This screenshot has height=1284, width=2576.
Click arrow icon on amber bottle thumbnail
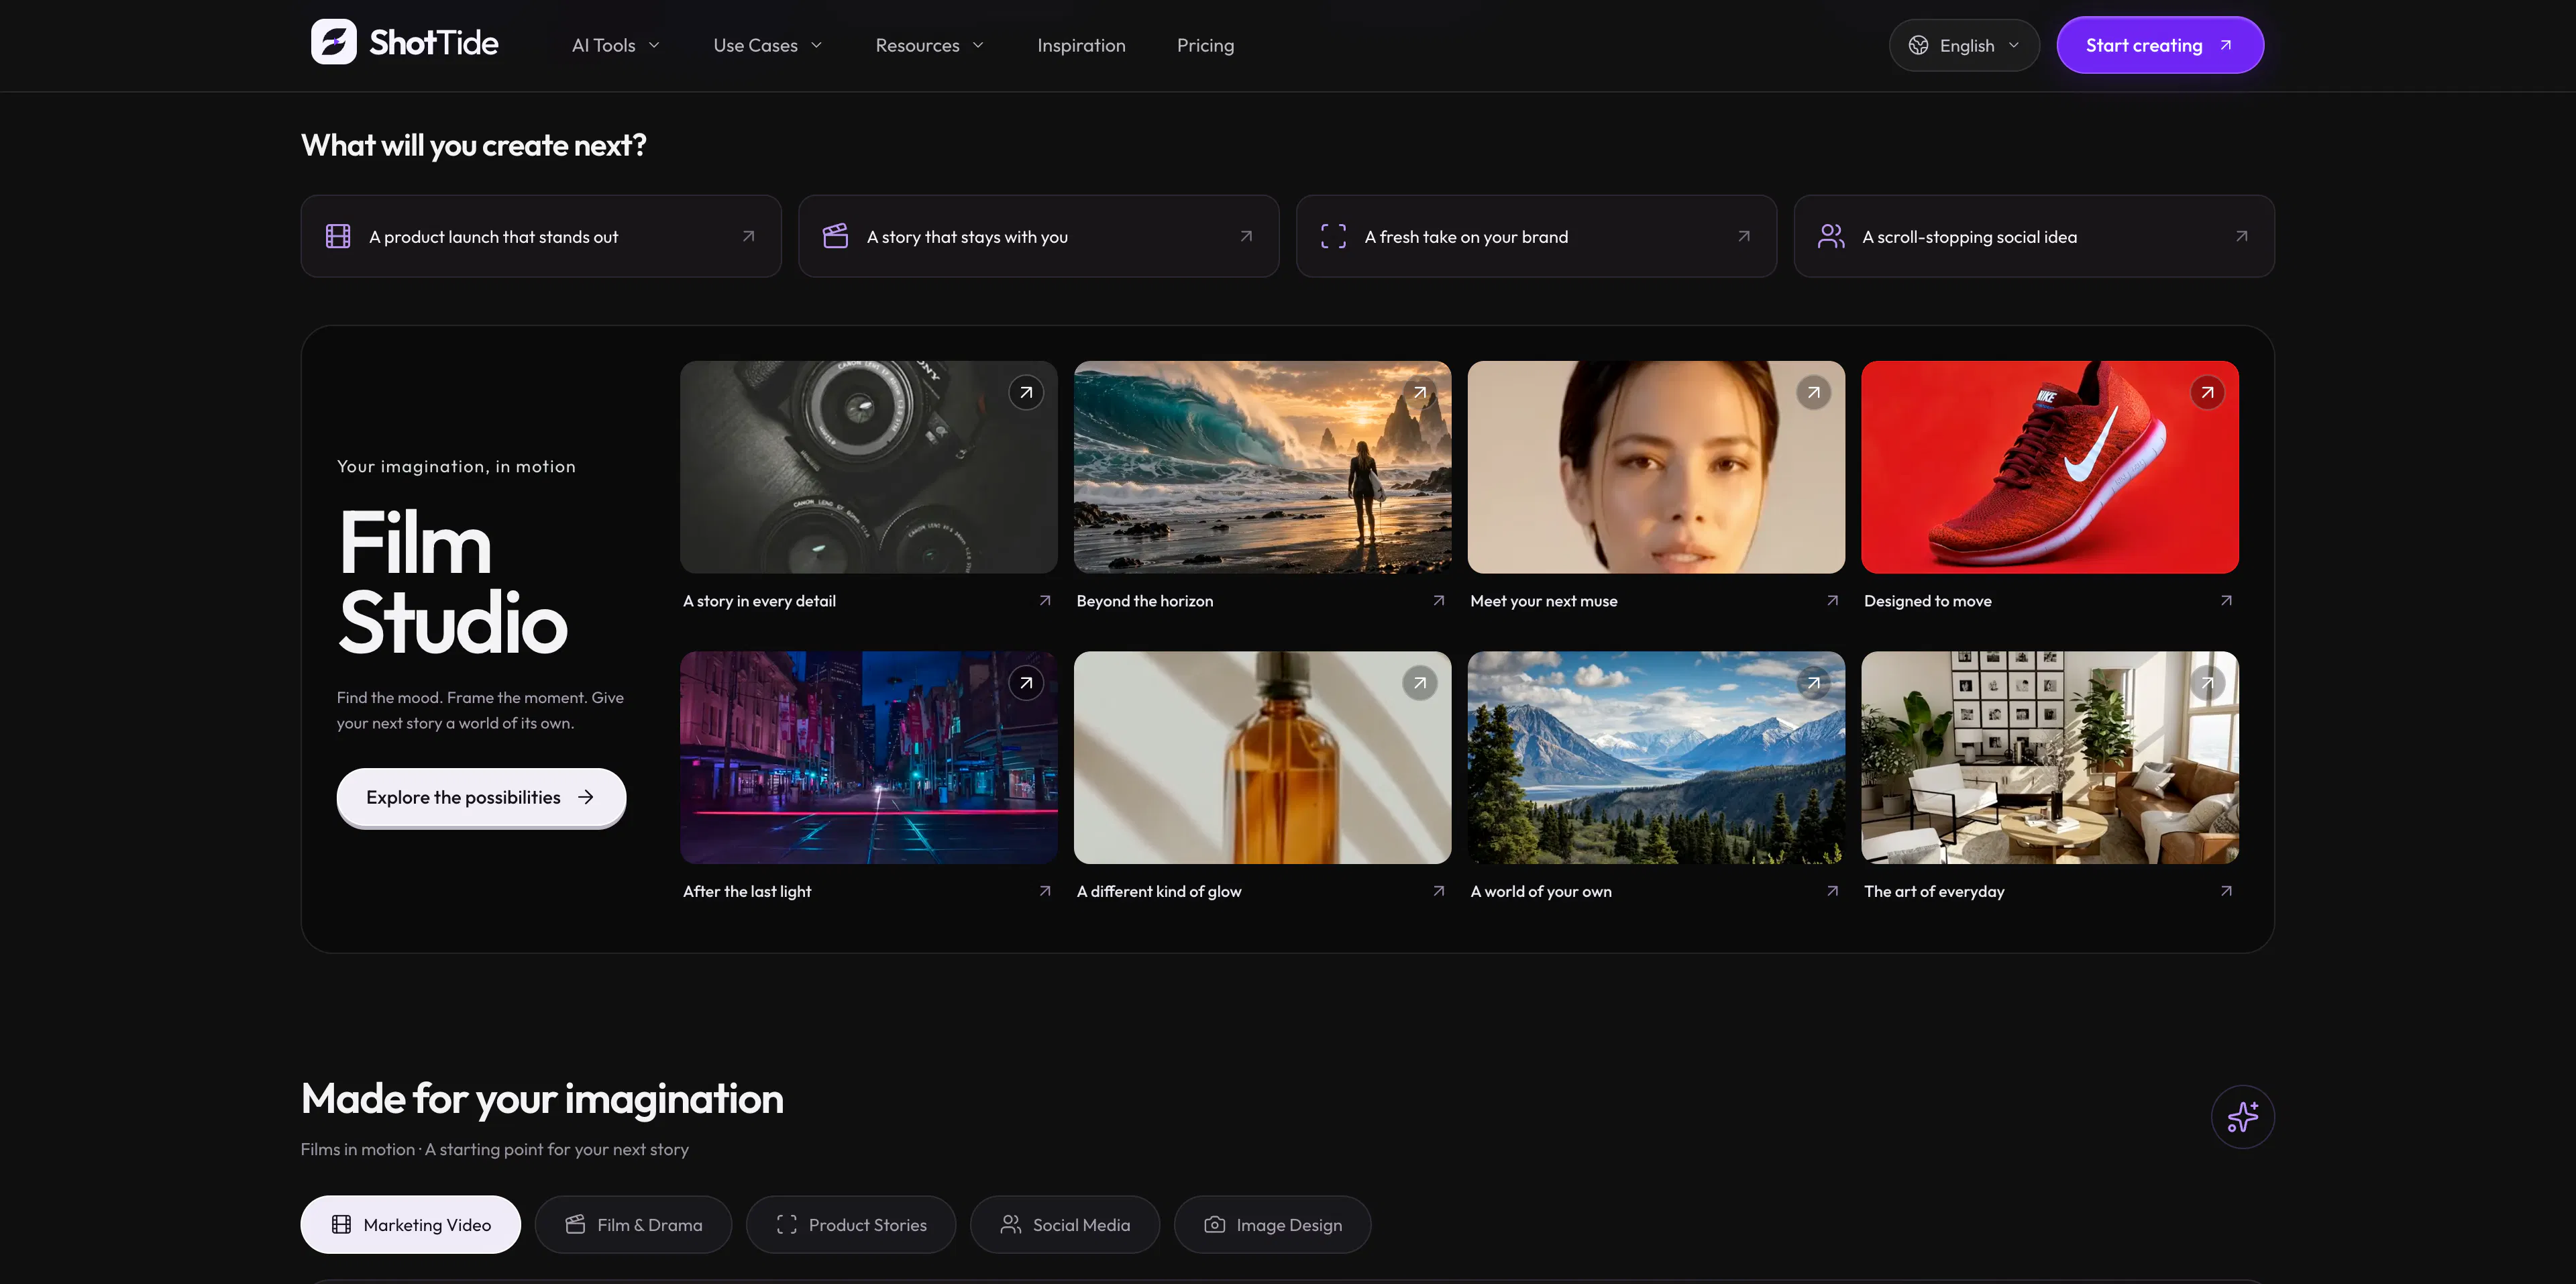tap(1419, 683)
